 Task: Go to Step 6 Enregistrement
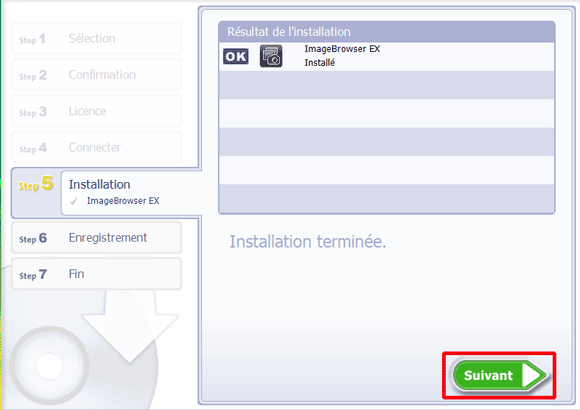point(96,238)
